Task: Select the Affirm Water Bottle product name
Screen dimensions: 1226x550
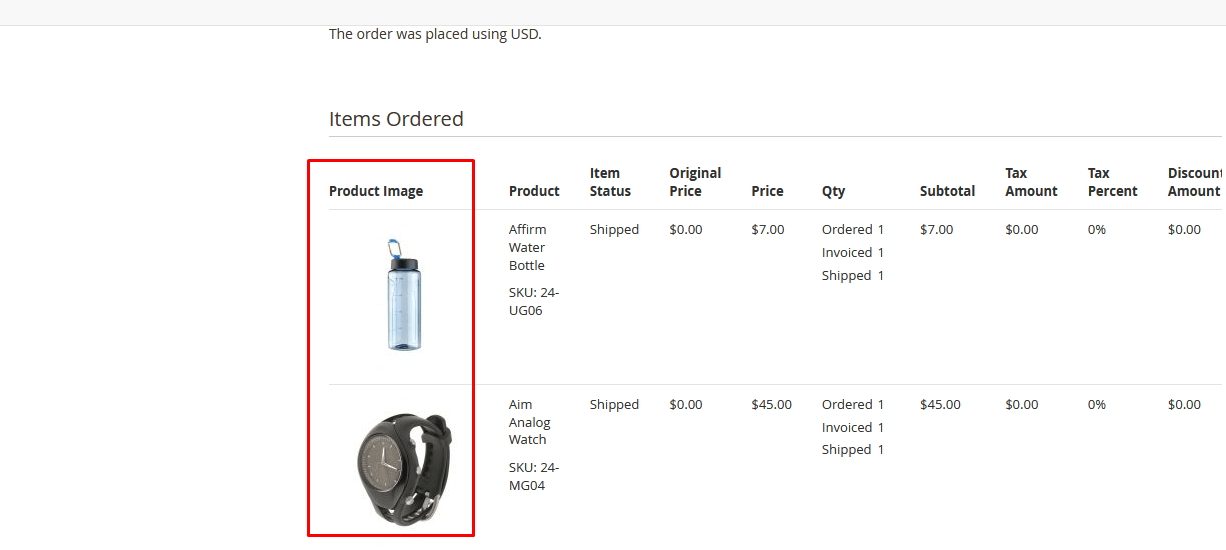Action: click(x=527, y=247)
